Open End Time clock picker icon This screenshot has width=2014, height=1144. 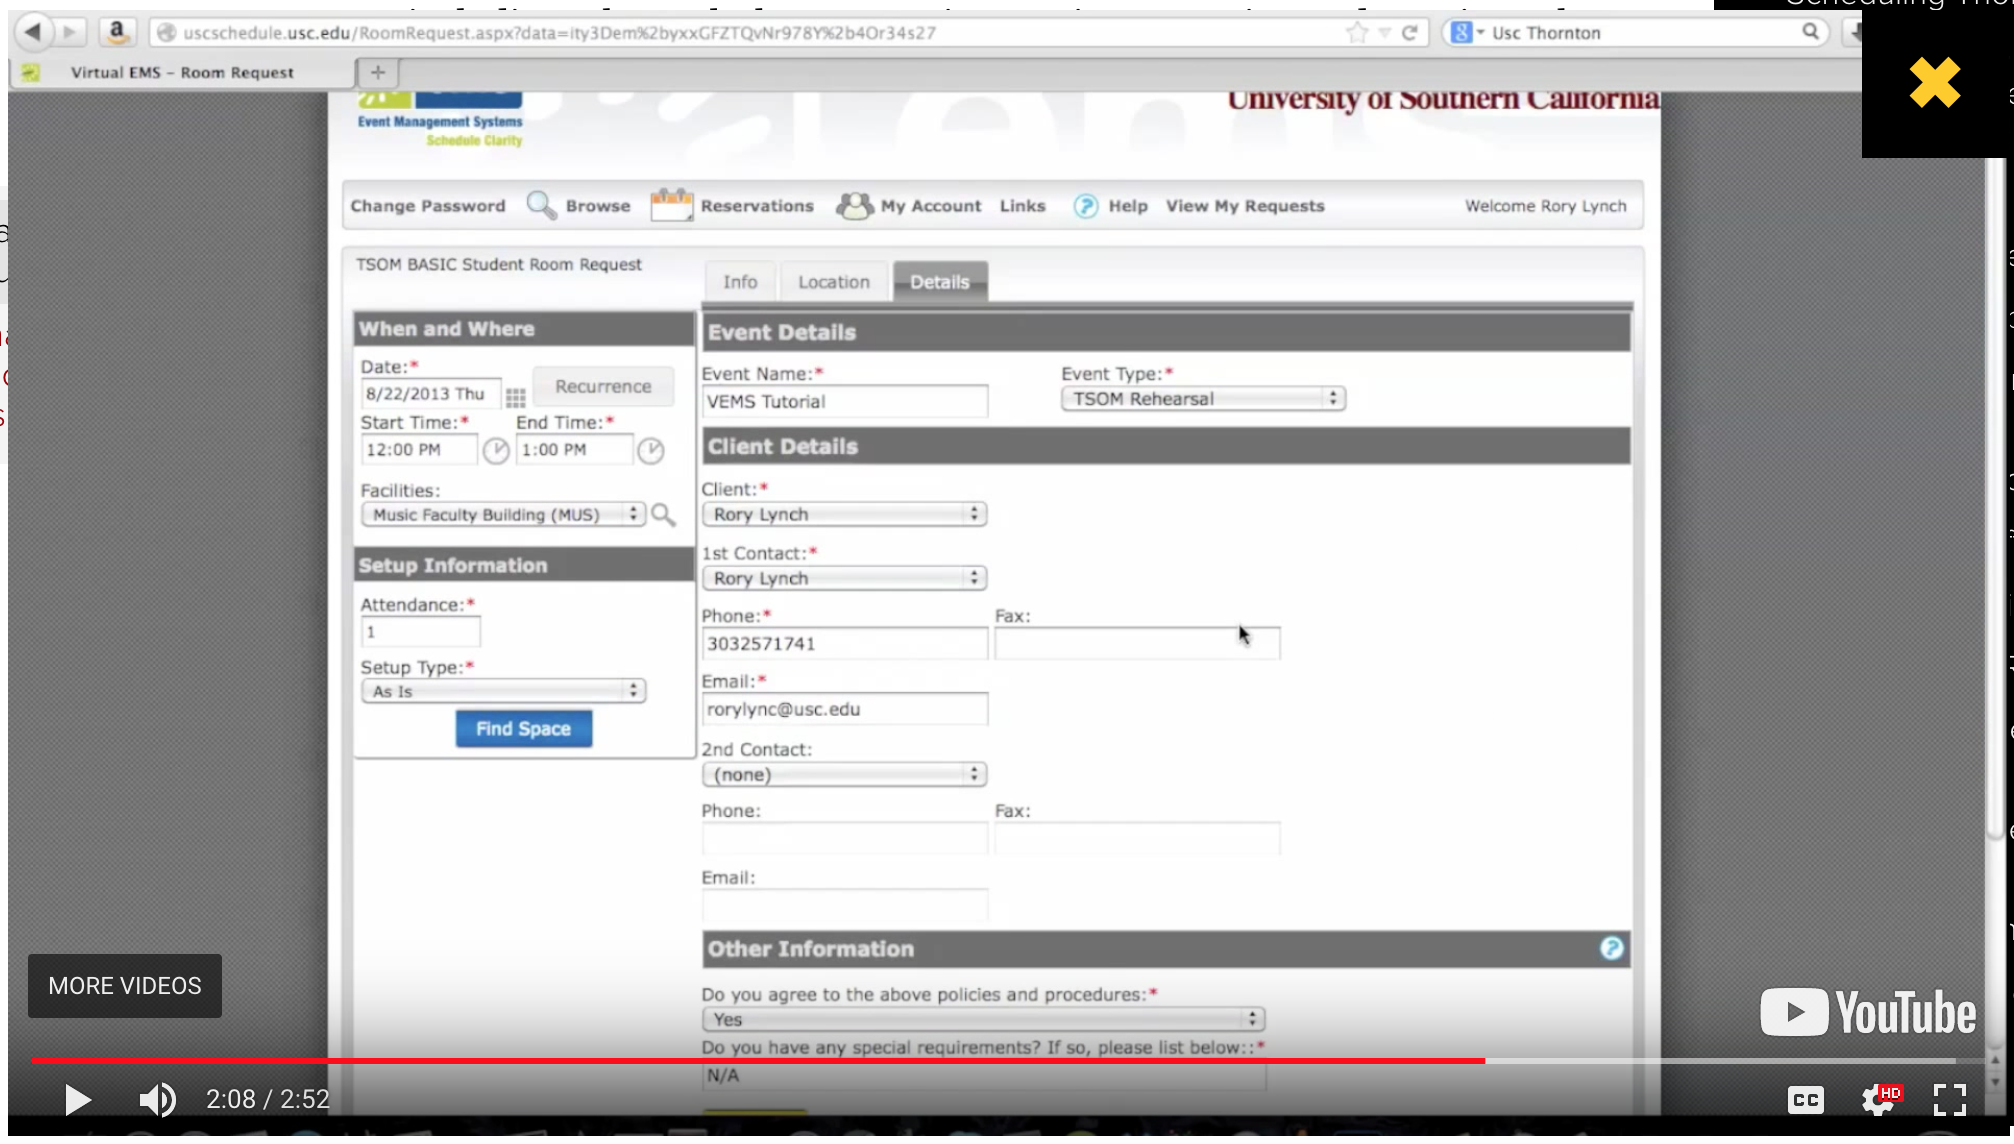pyautogui.click(x=651, y=451)
